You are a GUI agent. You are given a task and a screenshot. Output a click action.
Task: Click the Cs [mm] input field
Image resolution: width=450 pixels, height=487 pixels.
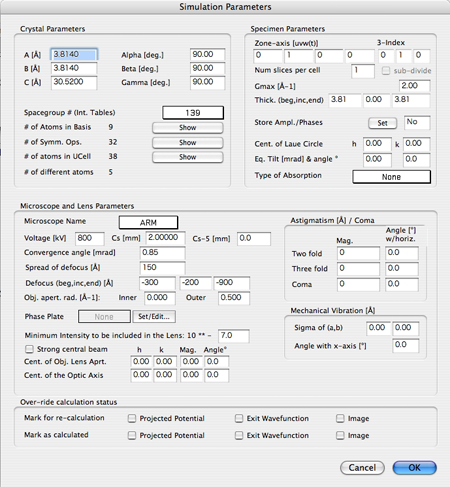click(166, 238)
